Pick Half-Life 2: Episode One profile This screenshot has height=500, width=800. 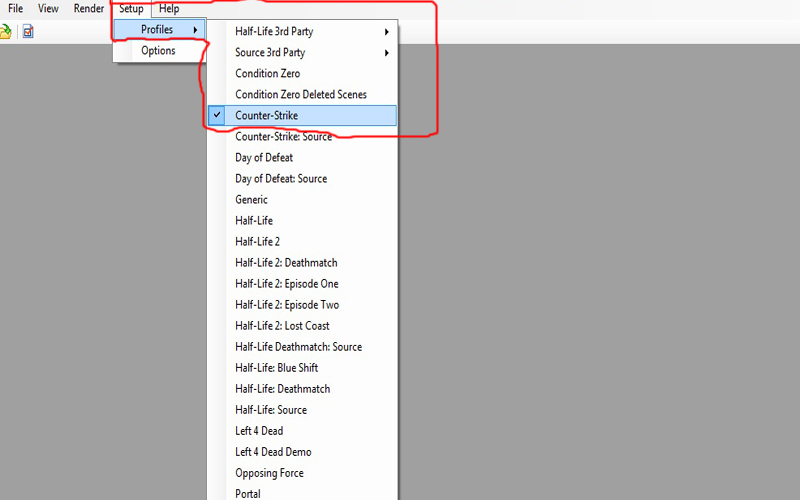(x=302, y=284)
